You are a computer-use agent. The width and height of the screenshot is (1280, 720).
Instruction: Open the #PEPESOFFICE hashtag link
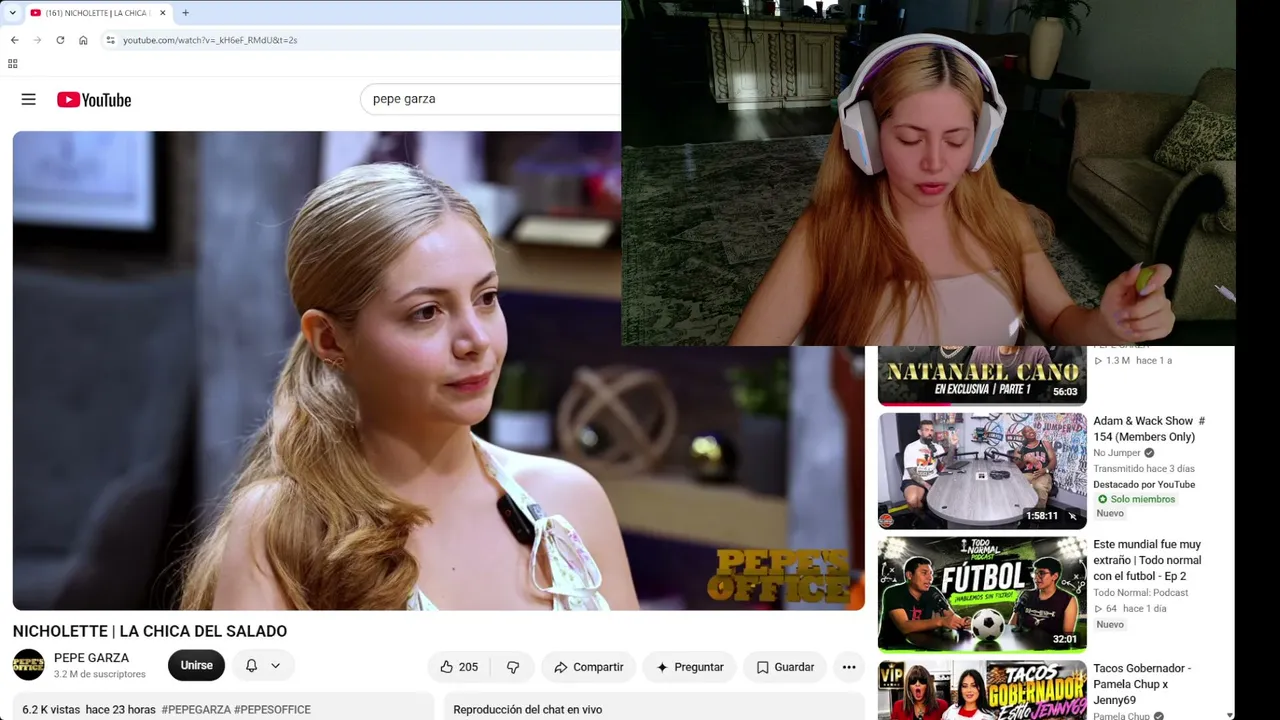pos(272,709)
